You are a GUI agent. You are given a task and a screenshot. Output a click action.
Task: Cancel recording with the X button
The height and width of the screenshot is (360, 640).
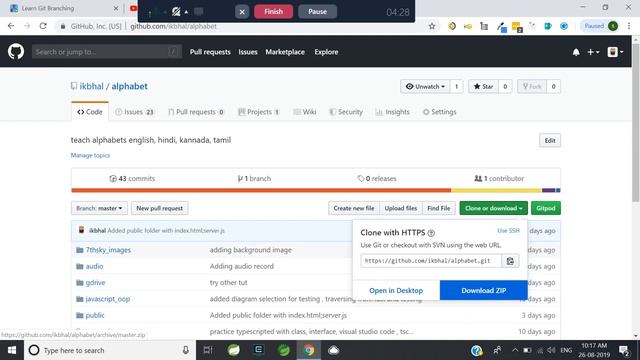pyautogui.click(x=242, y=12)
